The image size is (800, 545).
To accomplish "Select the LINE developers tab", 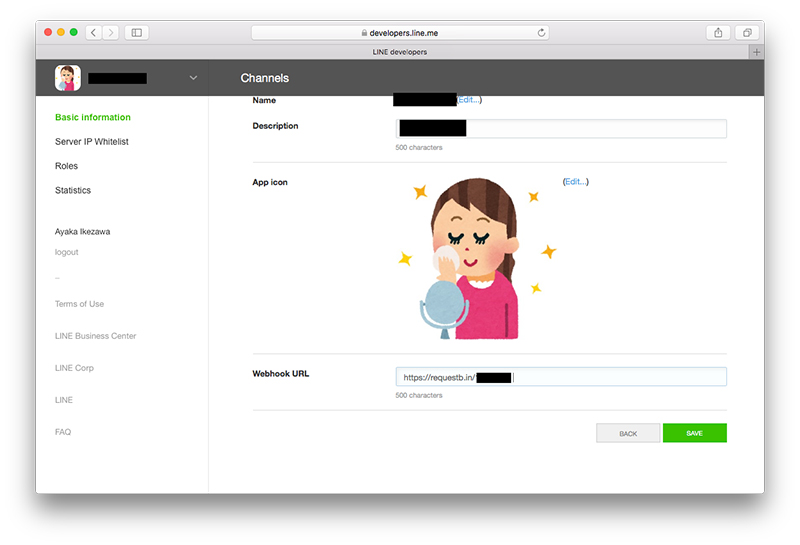I will (x=399, y=52).
